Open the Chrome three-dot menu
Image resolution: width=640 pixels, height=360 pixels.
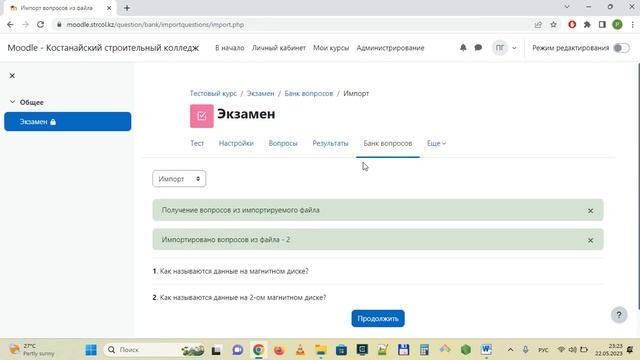click(632, 24)
